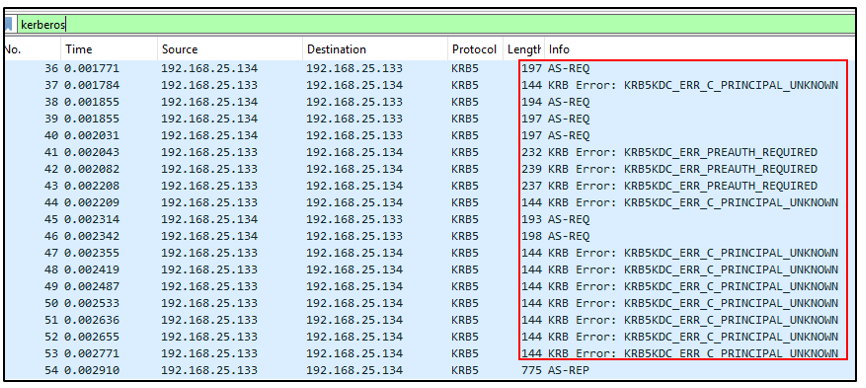The width and height of the screenshot is (866, 388).
Task: Click the Protocol column header
Action: pyautogui.click(x=474, y=49)
